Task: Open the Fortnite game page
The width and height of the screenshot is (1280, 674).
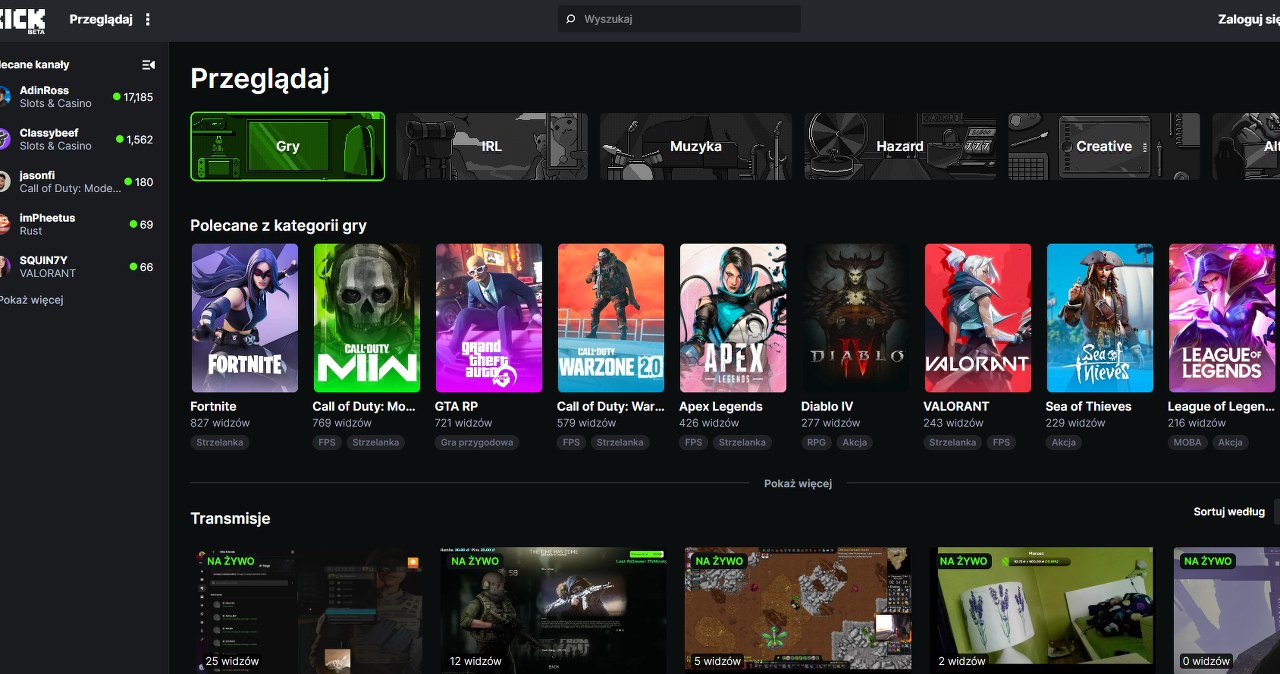Action: [x=245, y=318]
